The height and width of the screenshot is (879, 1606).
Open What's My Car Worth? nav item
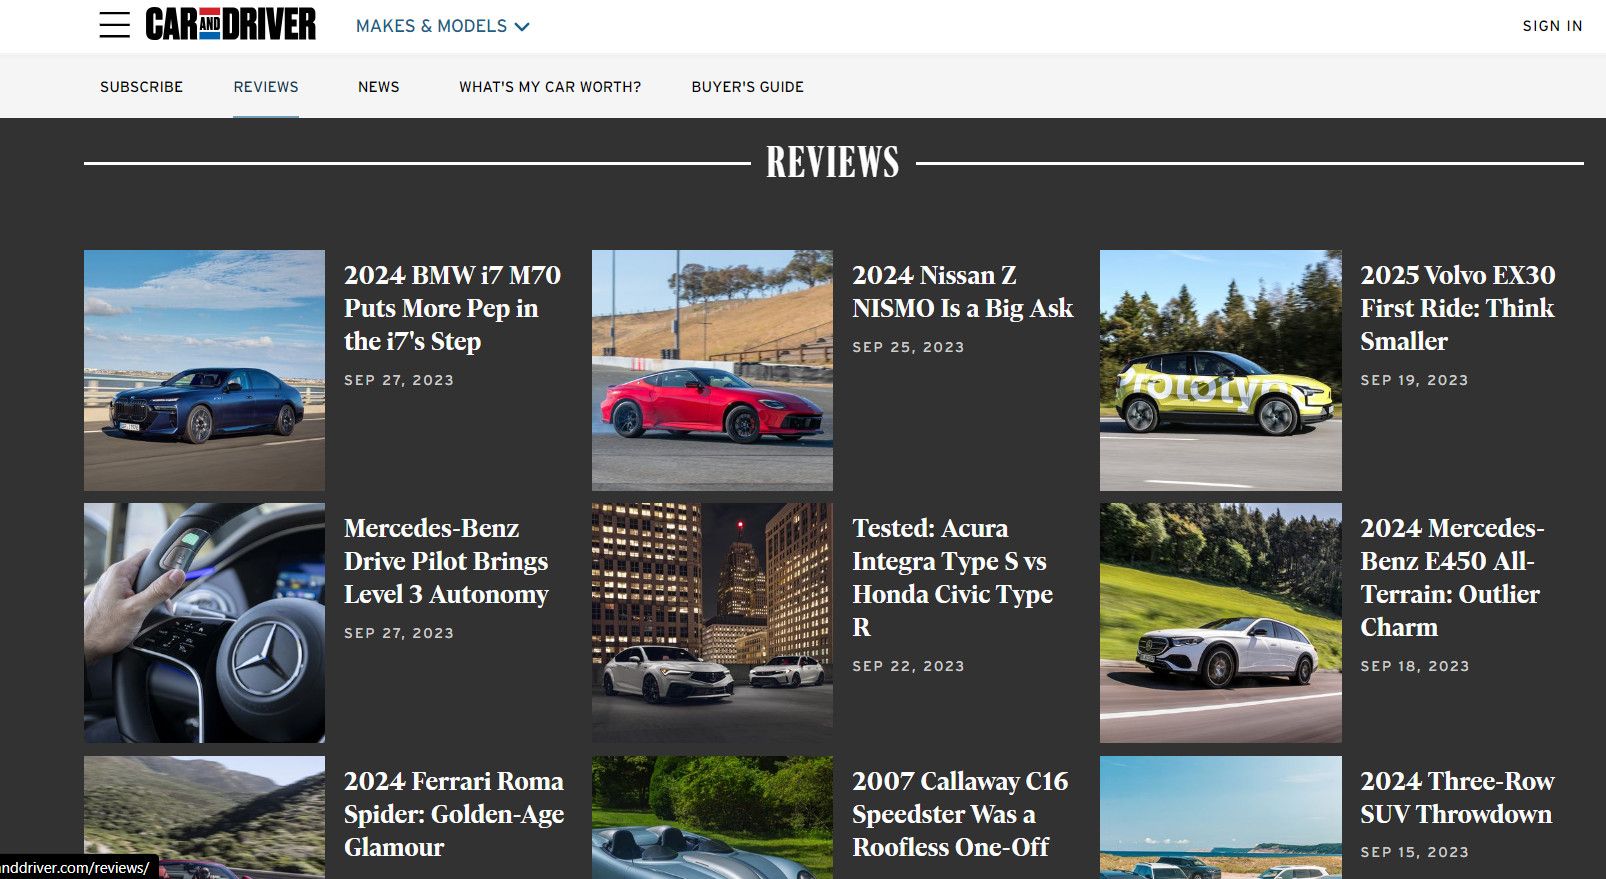550,87
